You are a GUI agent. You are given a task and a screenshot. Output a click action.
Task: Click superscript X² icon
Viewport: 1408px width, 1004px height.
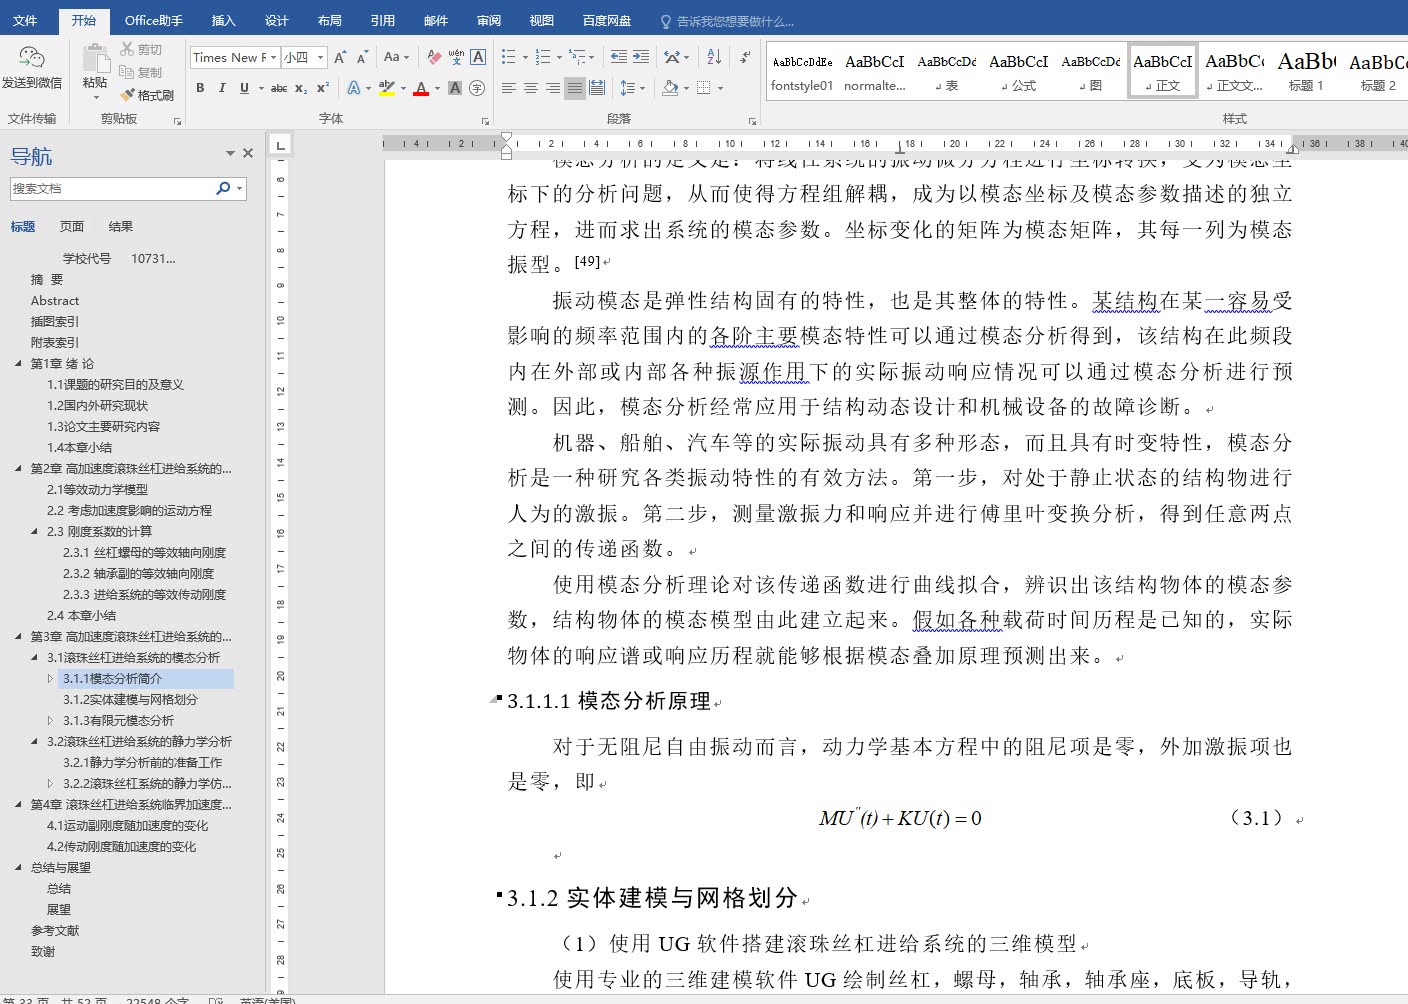pyautogui.click(x=323, y=88)
